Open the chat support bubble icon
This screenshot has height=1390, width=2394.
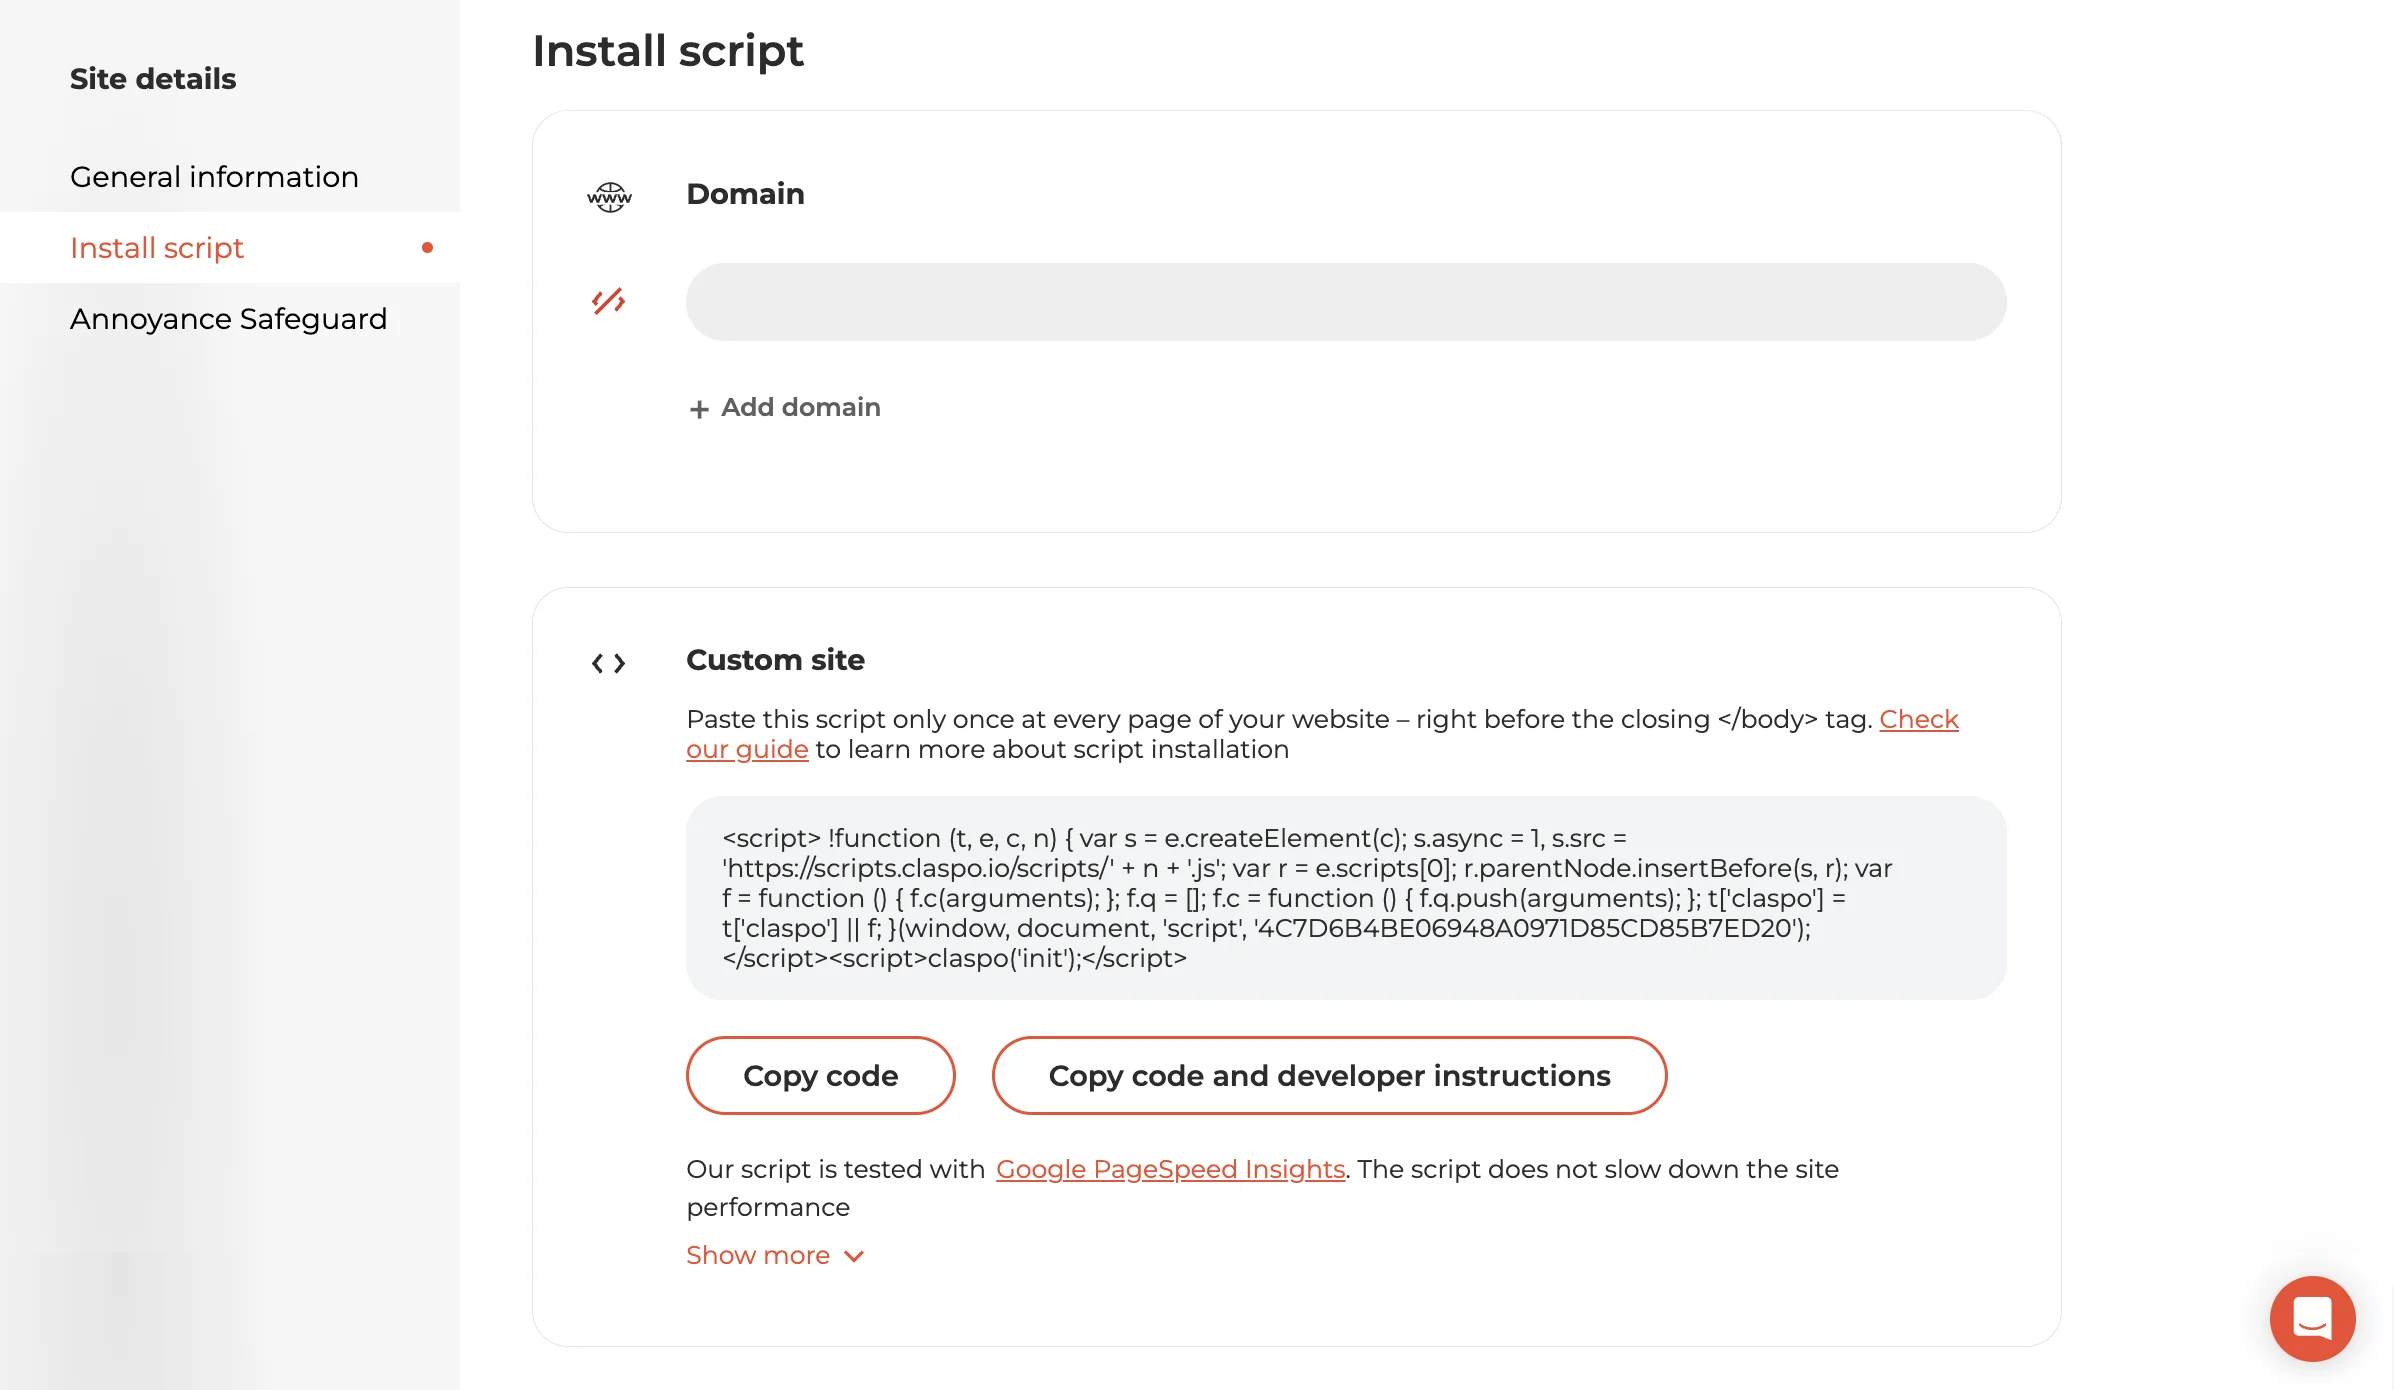2312,1318
